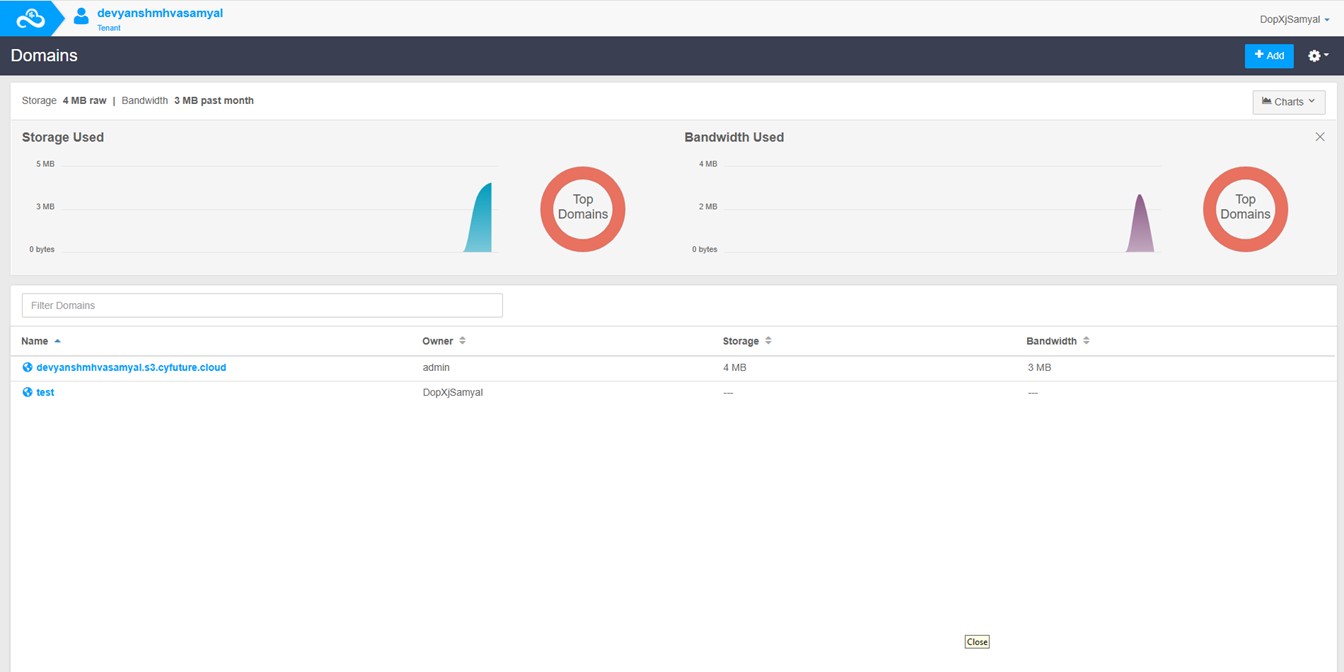1344x672 pixels.
Task: Close the charts panel with X
Action: pos(1320,137)
